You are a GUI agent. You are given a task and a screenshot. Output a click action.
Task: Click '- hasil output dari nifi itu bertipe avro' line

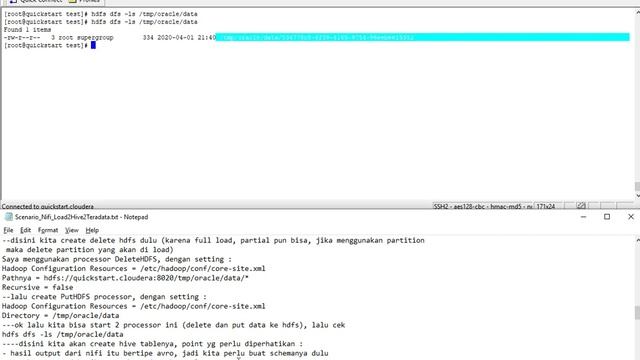pos(165,353)
